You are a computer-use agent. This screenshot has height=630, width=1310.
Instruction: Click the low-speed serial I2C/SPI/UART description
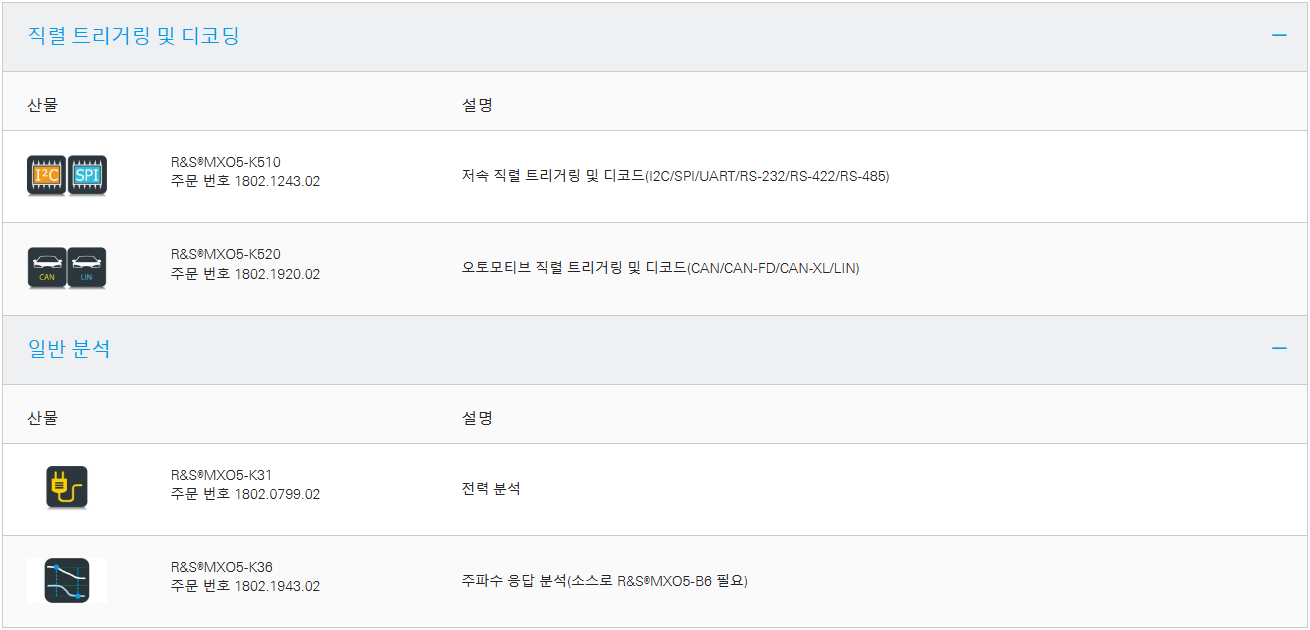(x=676, y=176)
